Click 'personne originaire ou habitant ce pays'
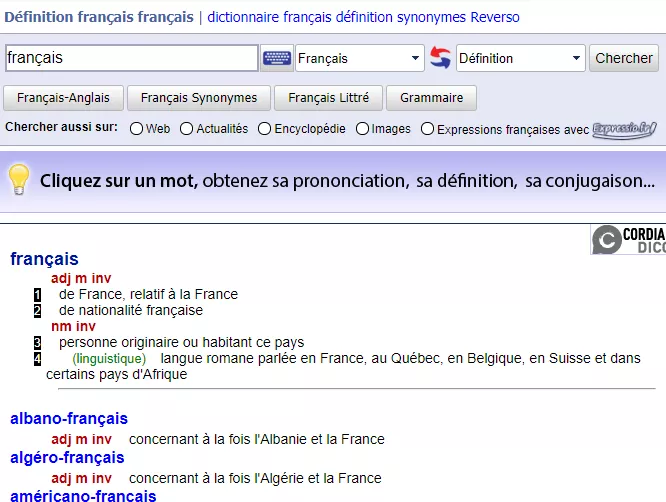Image resolution: width=666 pixels, height=502 pixels. click(181, 342)
